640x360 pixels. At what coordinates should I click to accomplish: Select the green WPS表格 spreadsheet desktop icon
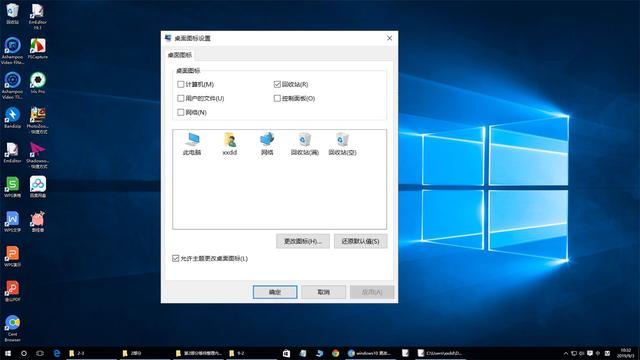[x=12, y=187]
